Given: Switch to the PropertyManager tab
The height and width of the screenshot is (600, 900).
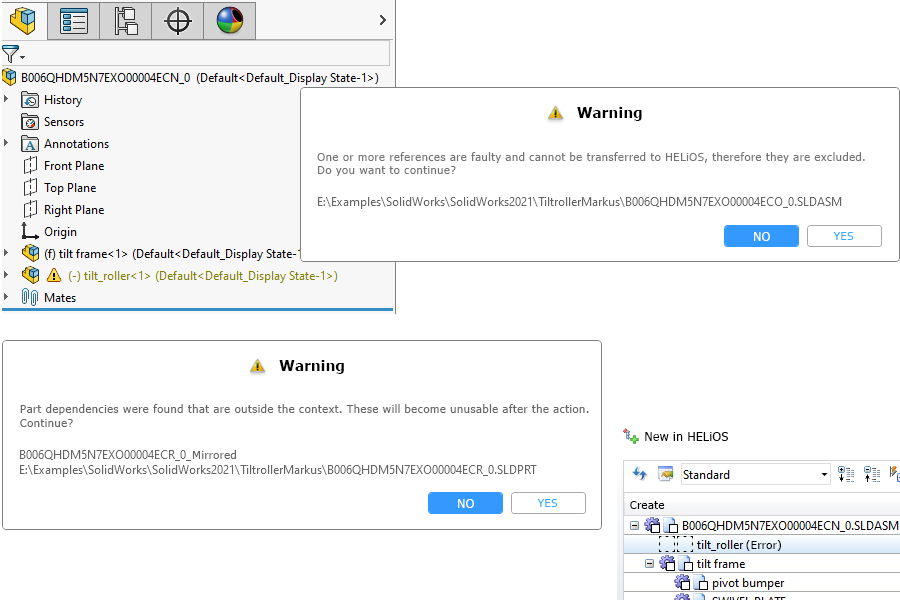Looking at the screenshot, I should click(x=73, y=21).
